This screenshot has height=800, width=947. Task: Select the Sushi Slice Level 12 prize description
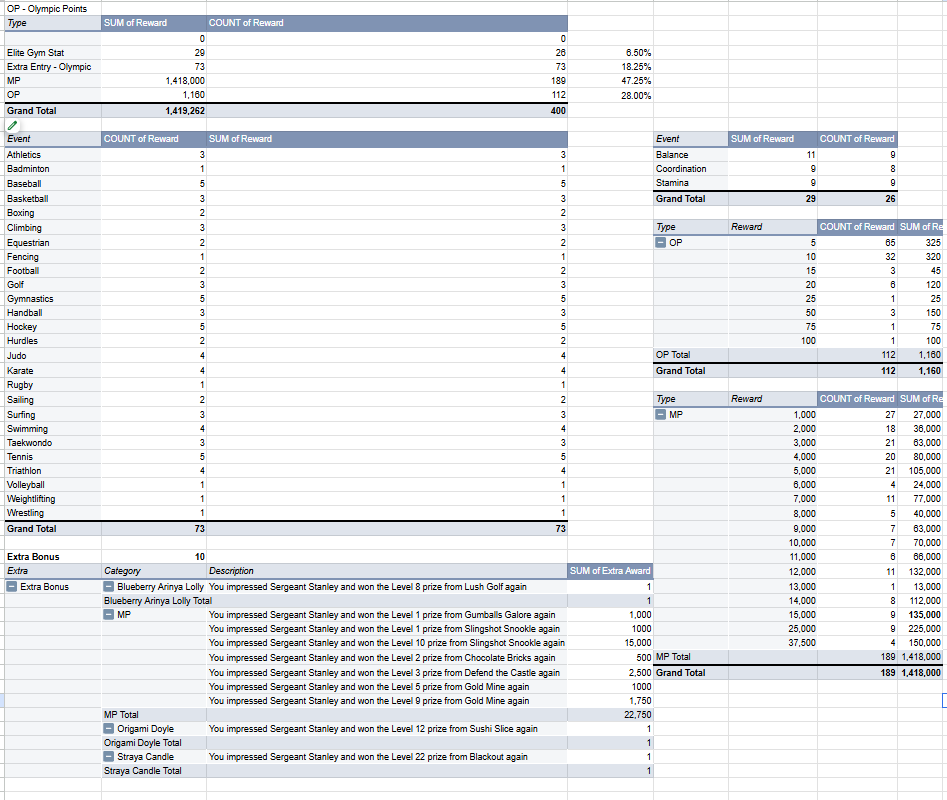(x=373, y=729)
